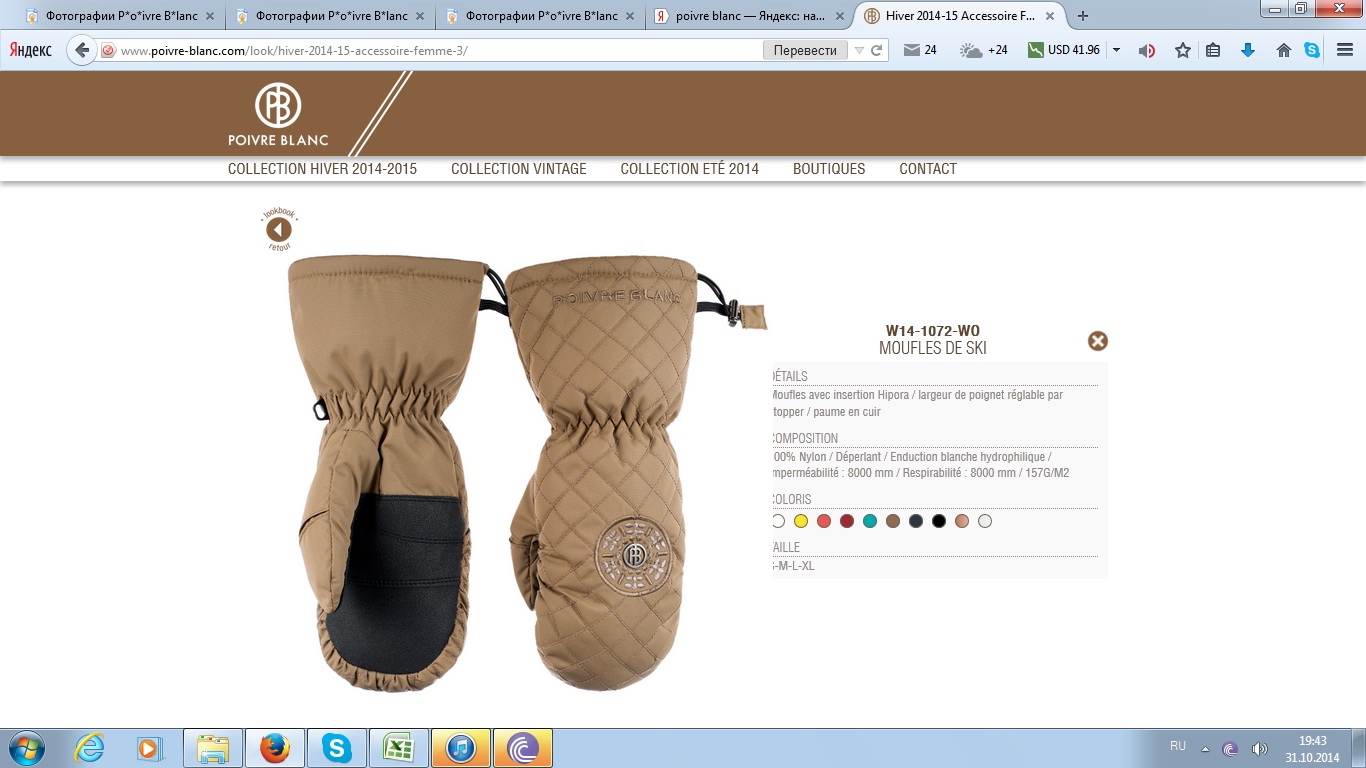Choose the coral red colour swatch

point(824,521)
